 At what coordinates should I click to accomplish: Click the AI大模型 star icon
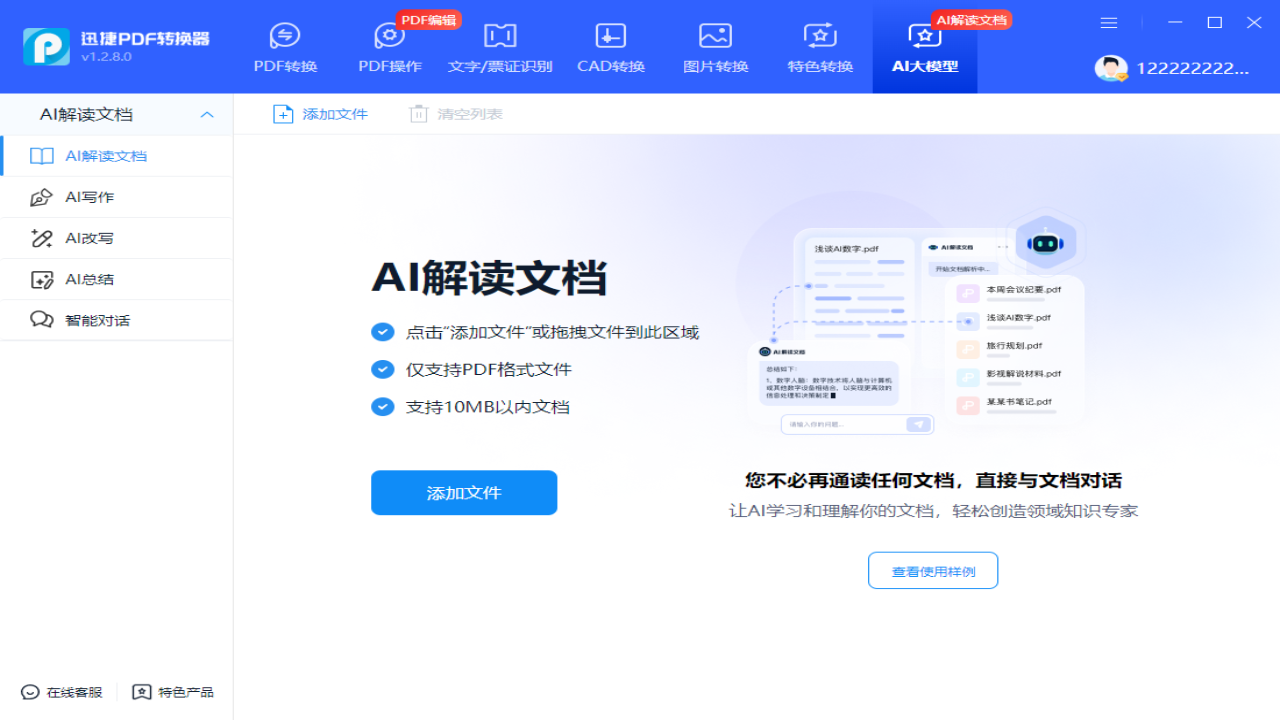pyautogui.click(x=924, y=35)
